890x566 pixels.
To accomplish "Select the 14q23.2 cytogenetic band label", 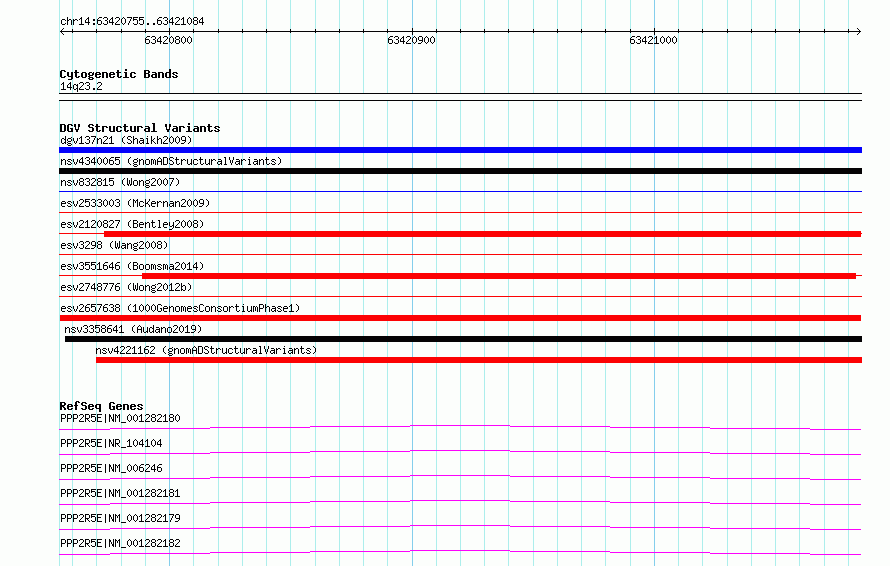I will 81,86.
